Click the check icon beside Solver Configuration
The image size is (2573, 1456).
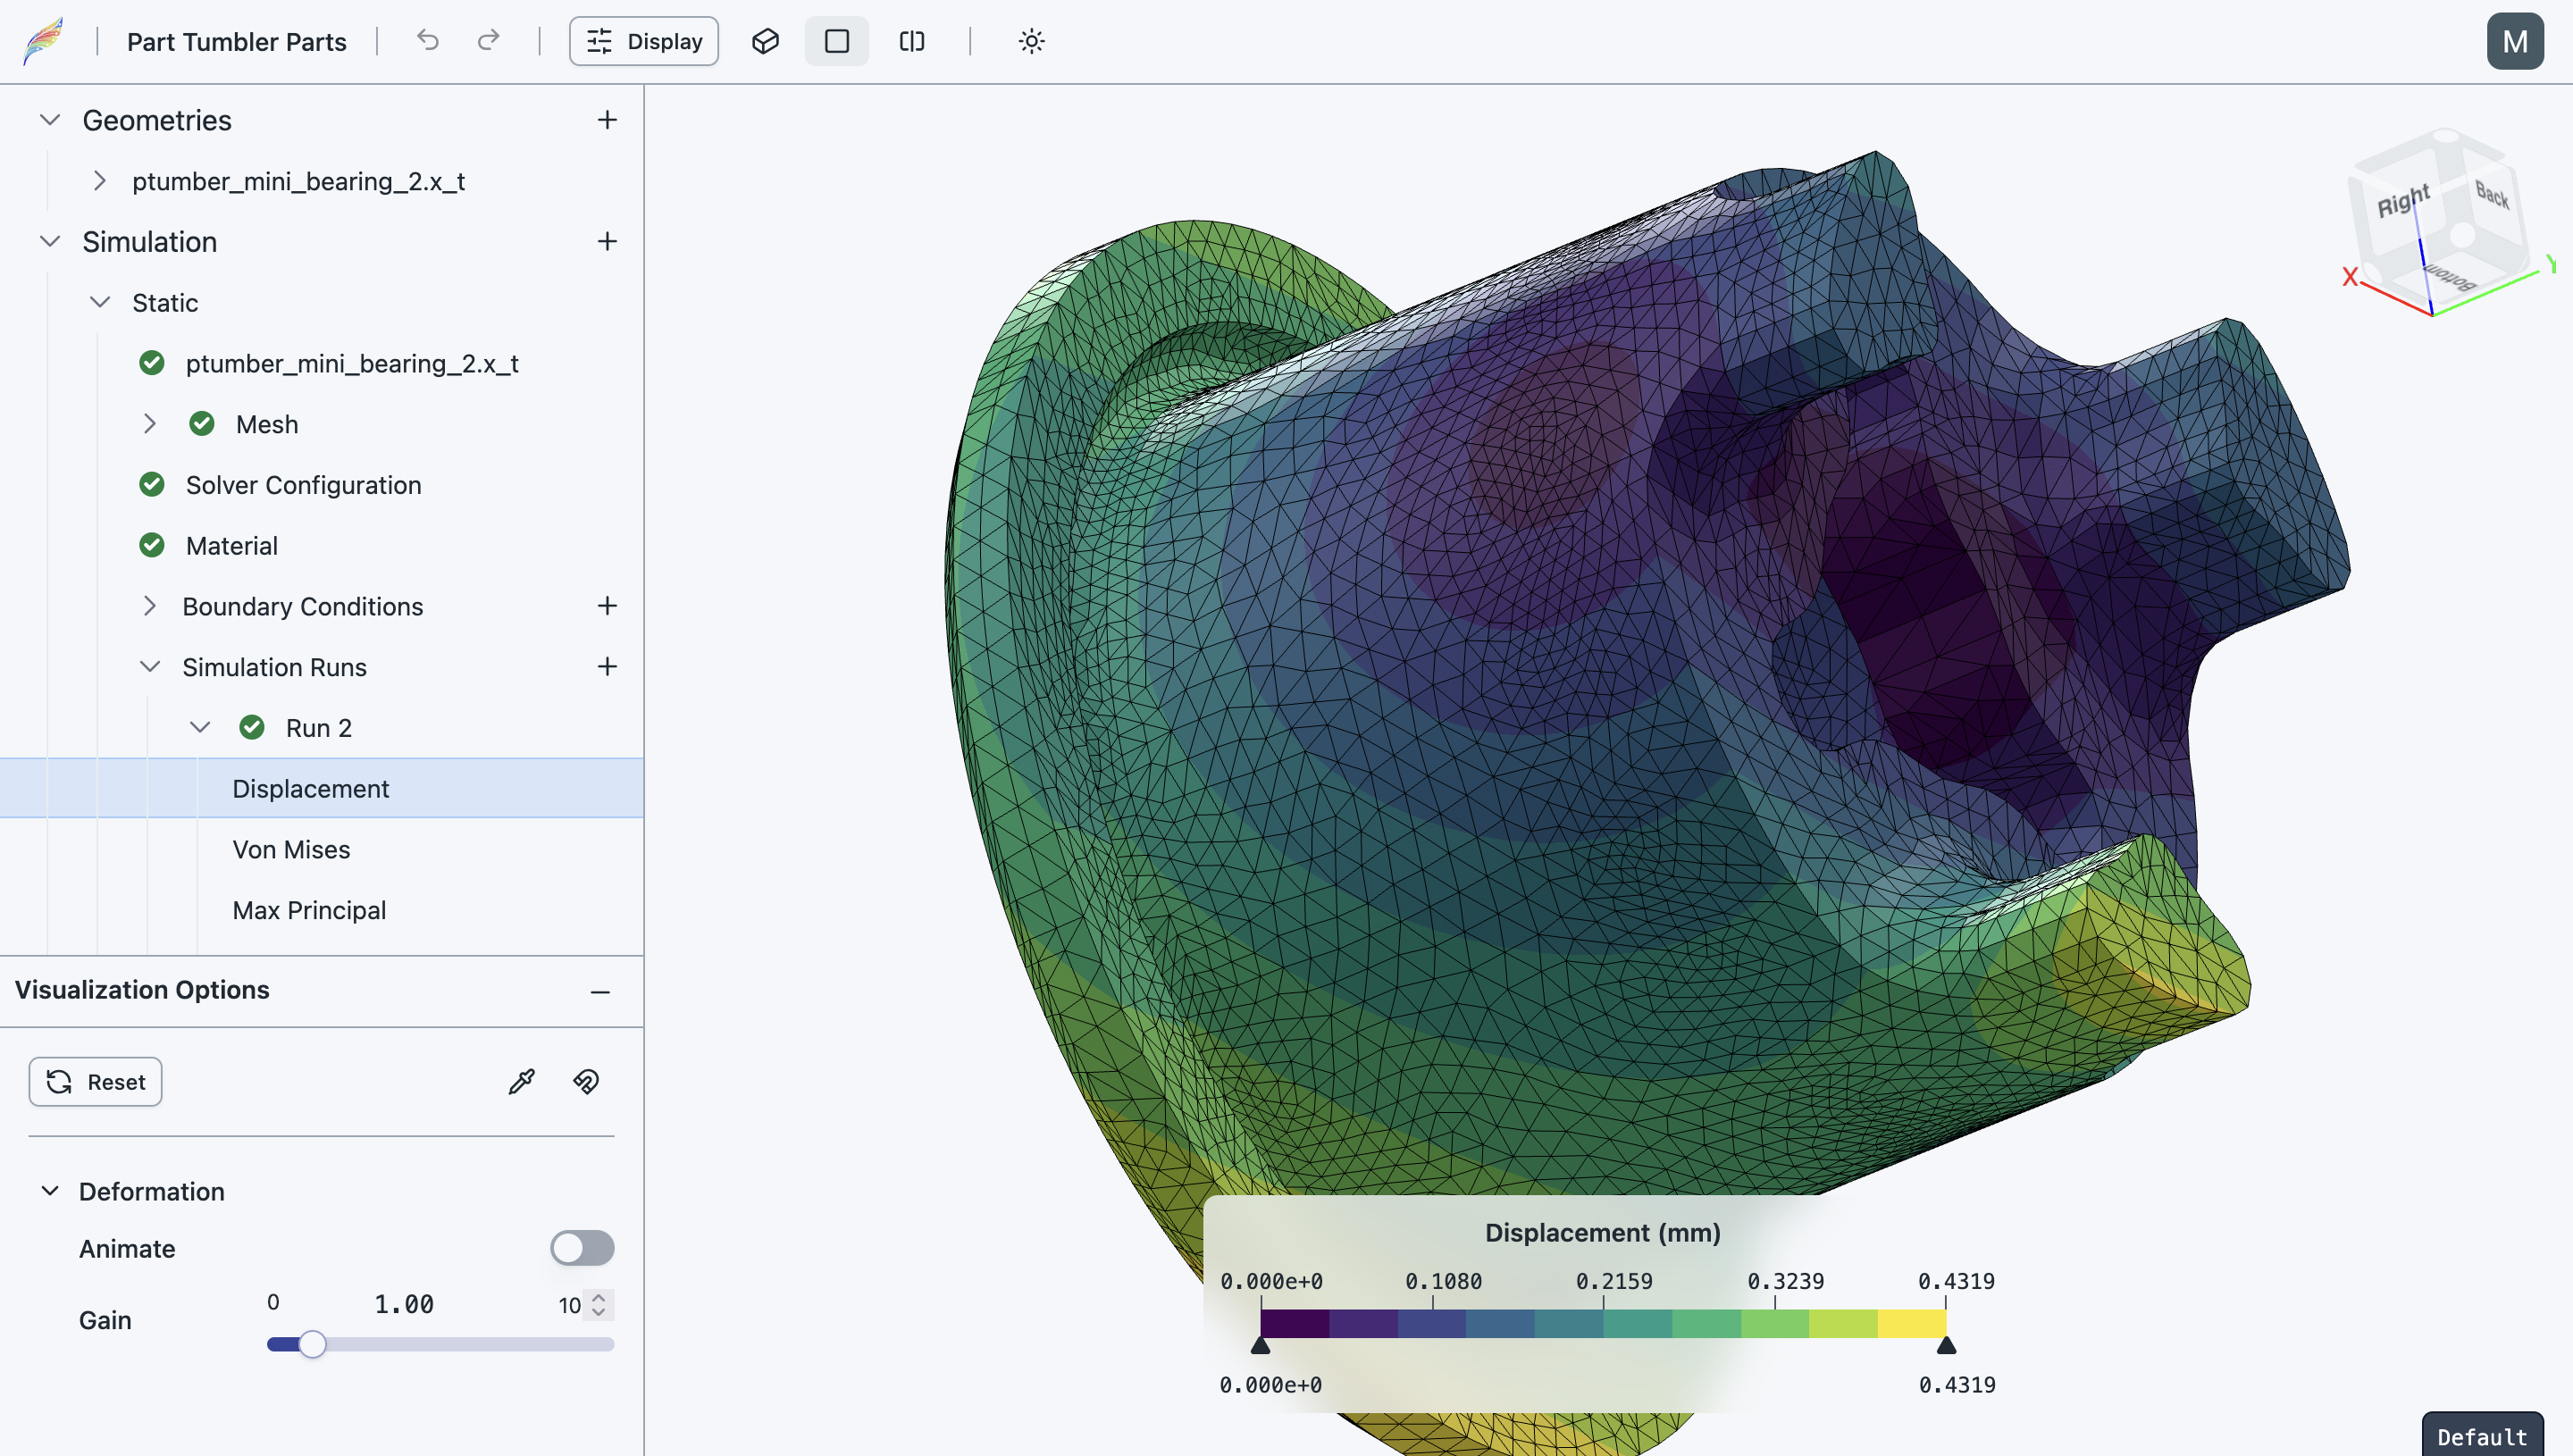click(x=152, y=484)
